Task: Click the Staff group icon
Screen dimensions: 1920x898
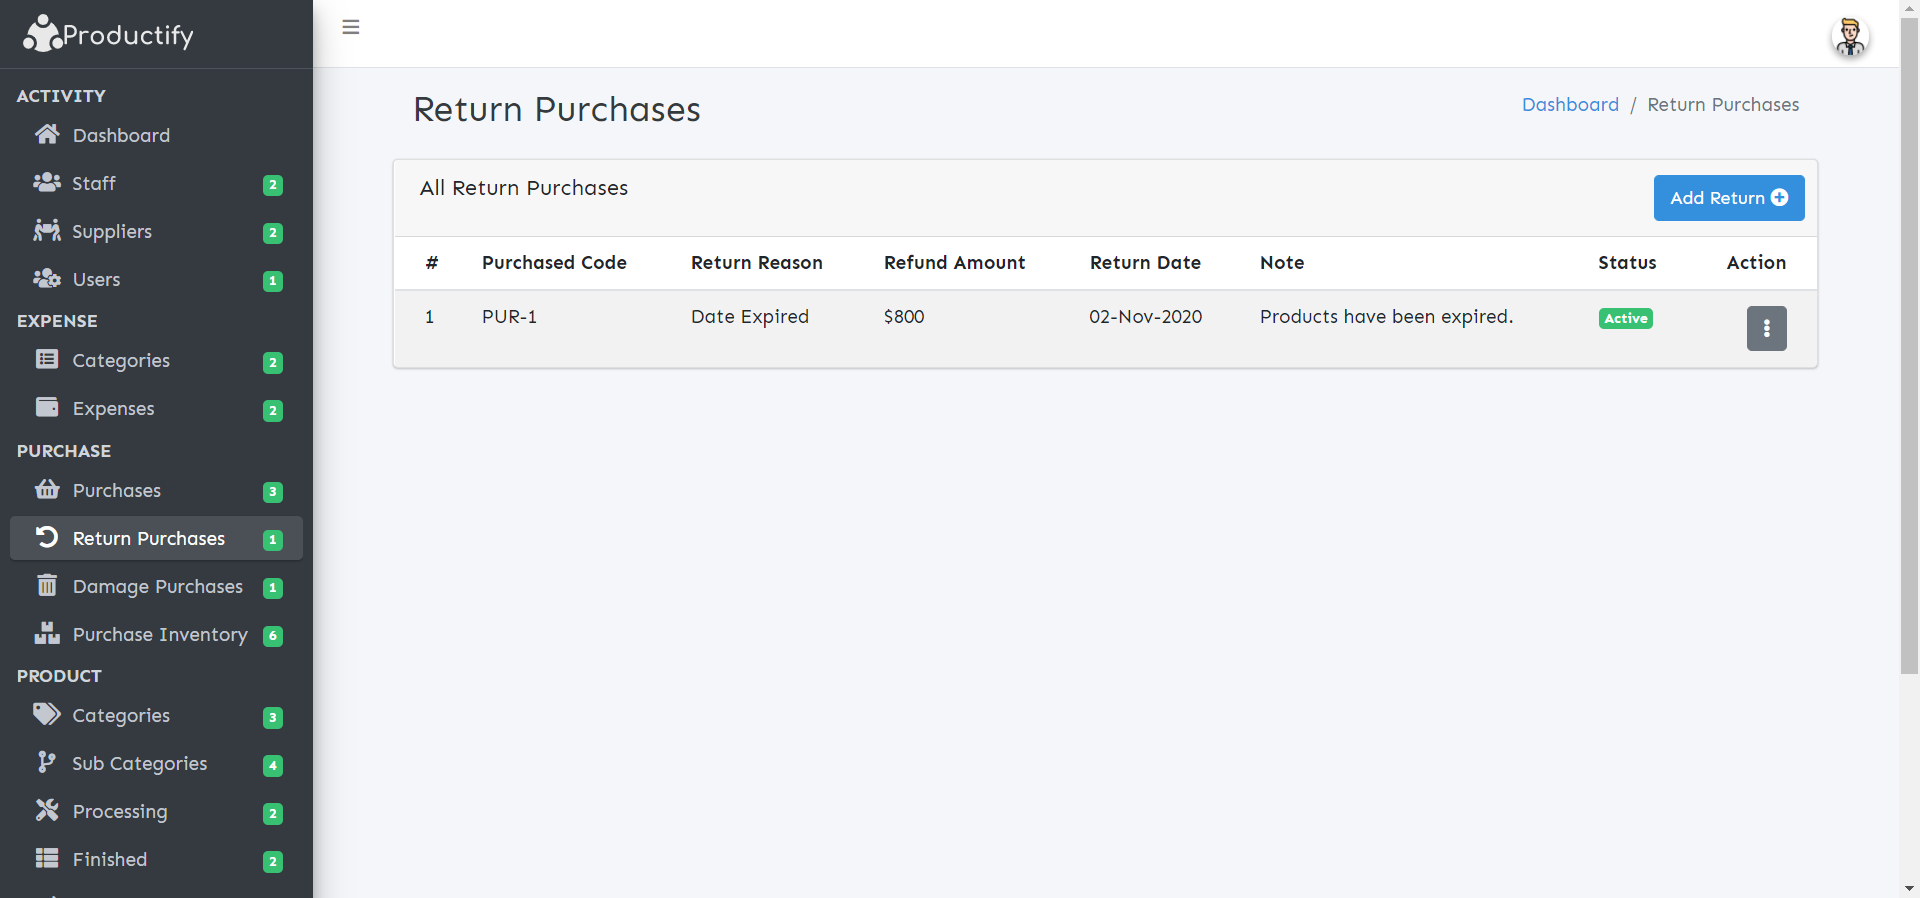Action: tap(47, 183)
